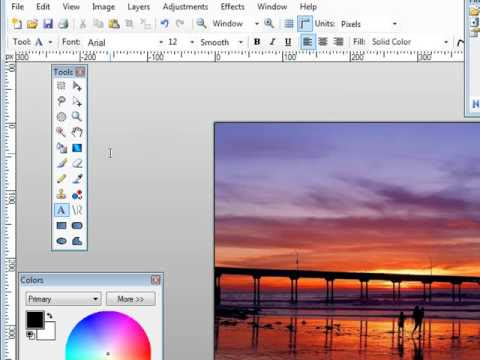
Task: Open the Adjustments menu
Action: [185, 7]
